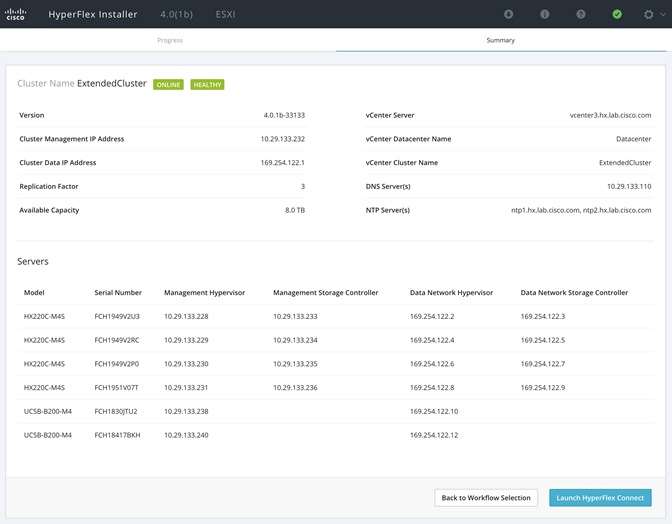Select cluster data IP 169.254.122.1
Screen dimensions: 672x524
(283, 162)
